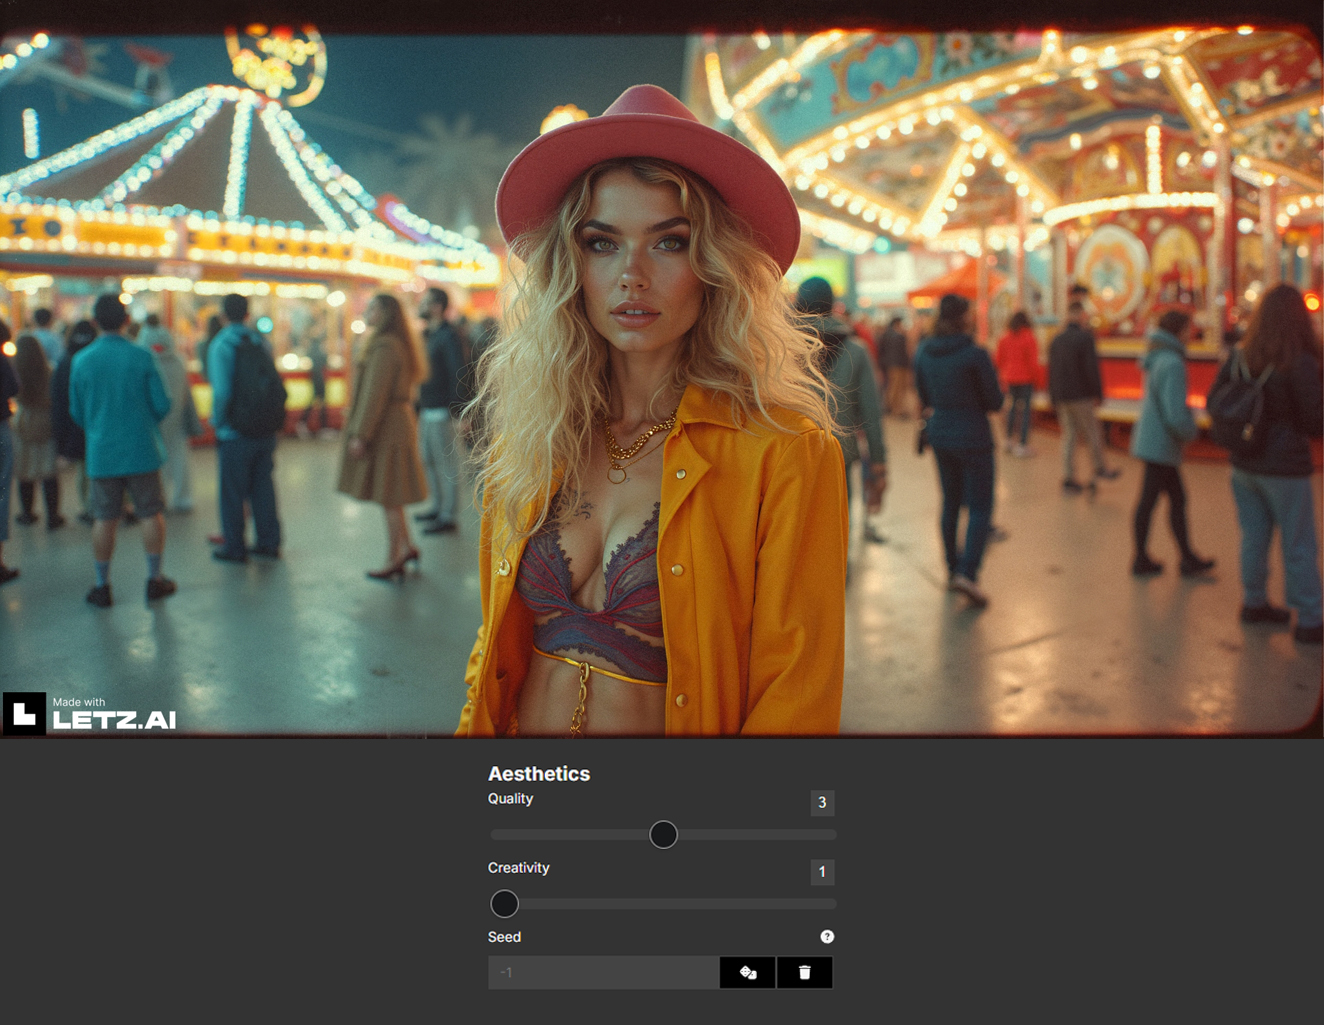The width and height of the screenshot is (1324, 1025).
Task: Click the Creativity slider handle
Action: 505,904
